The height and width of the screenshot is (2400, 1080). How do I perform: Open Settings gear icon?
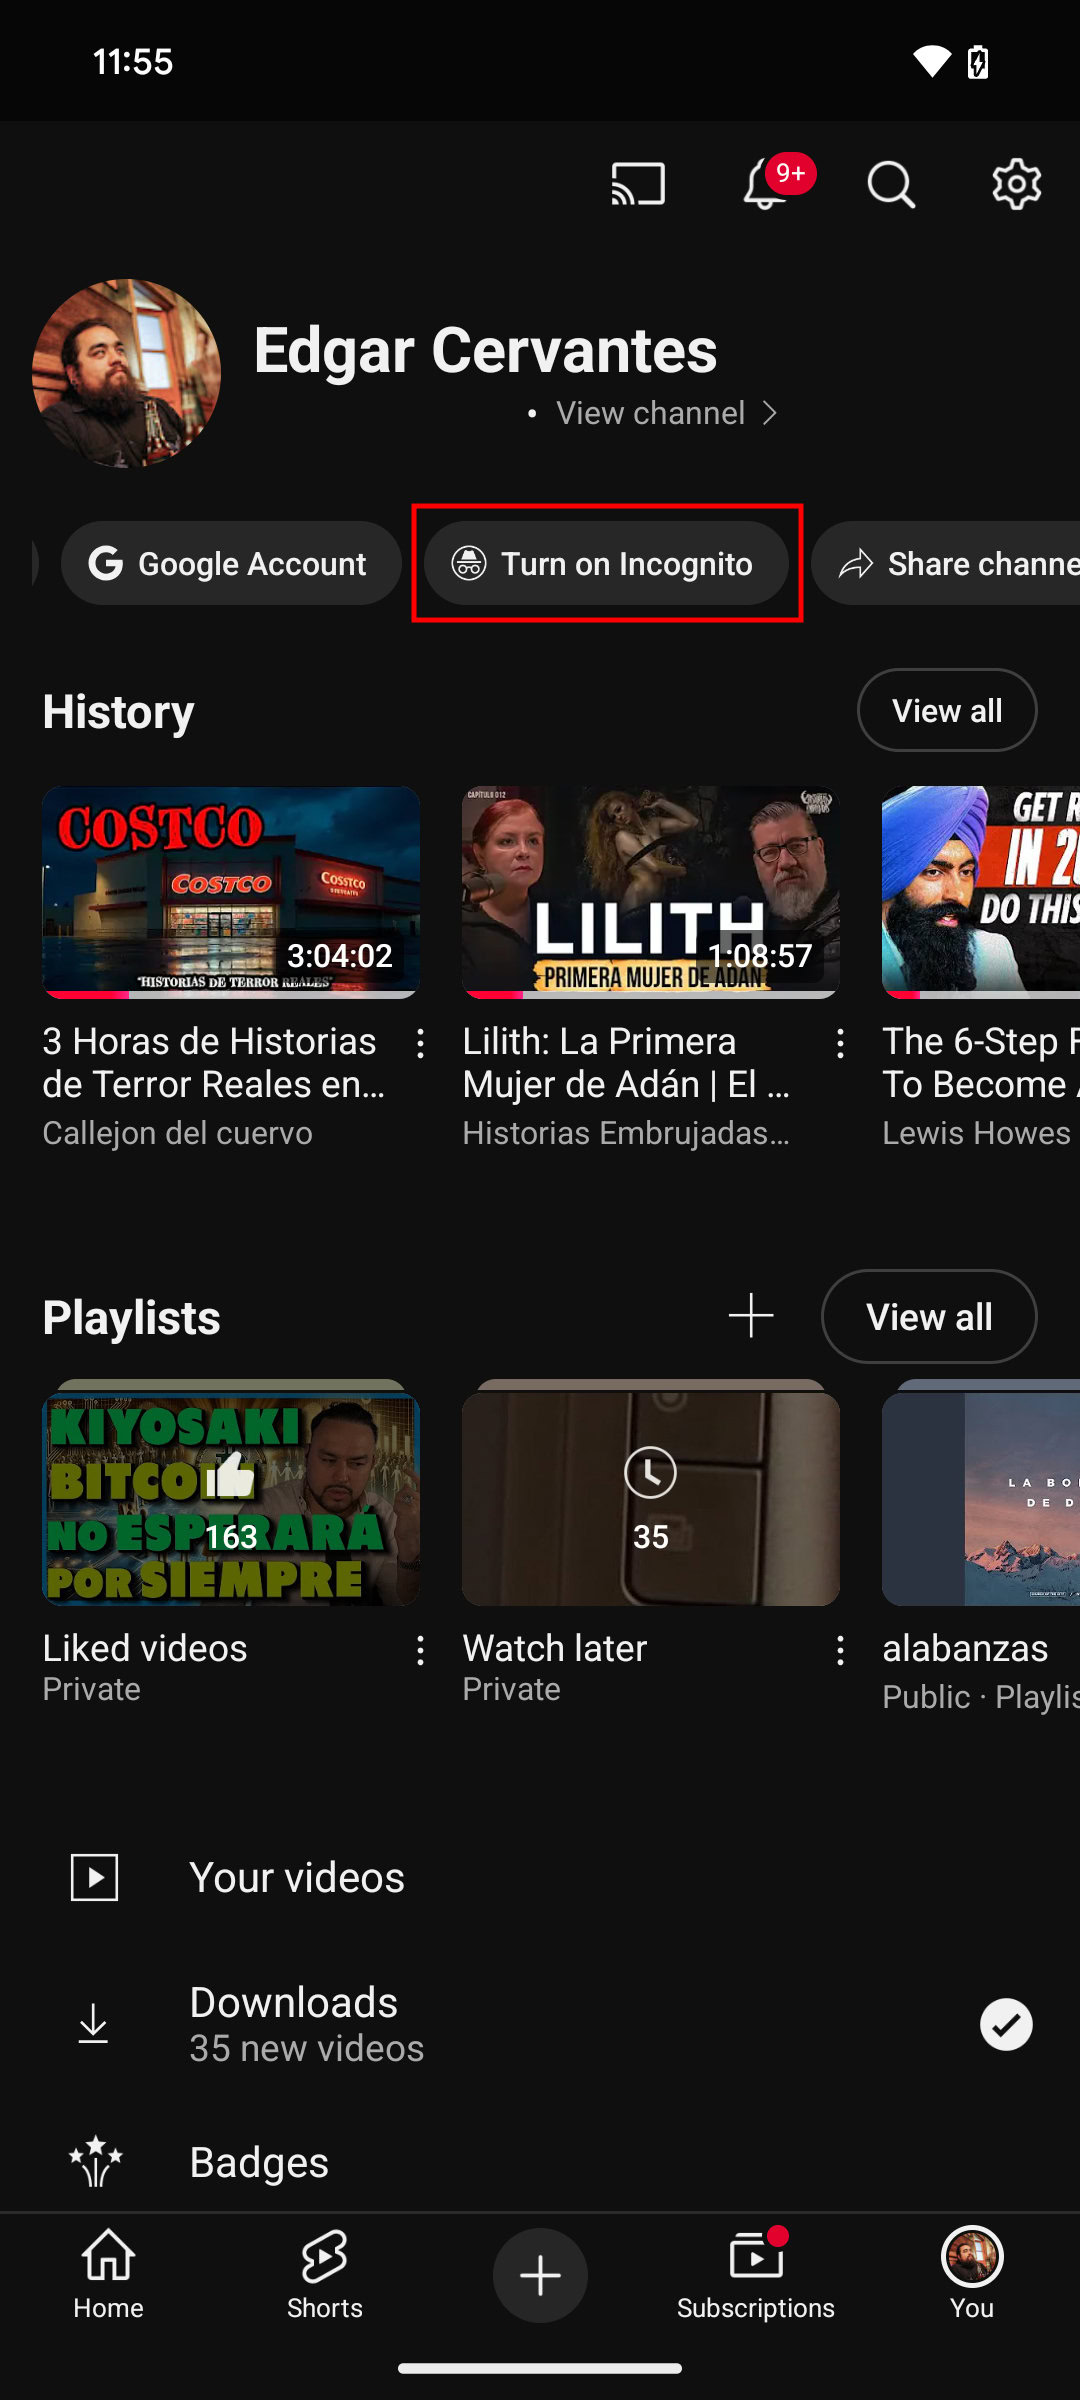1016,184
